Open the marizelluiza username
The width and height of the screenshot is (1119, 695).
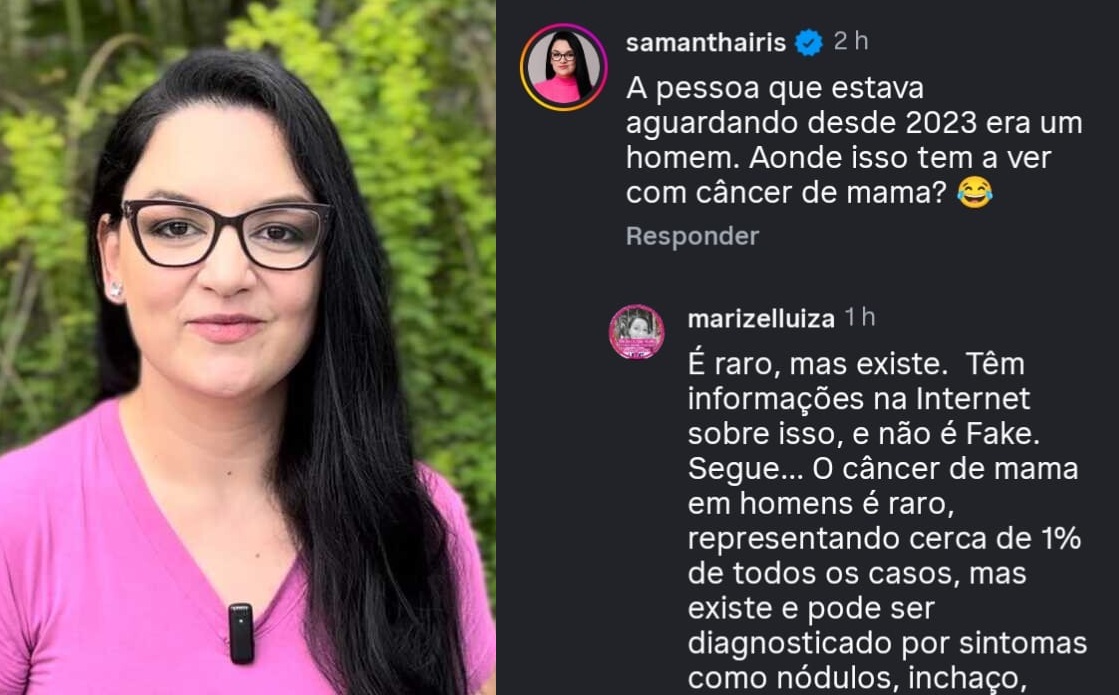(x=761, y=319)
